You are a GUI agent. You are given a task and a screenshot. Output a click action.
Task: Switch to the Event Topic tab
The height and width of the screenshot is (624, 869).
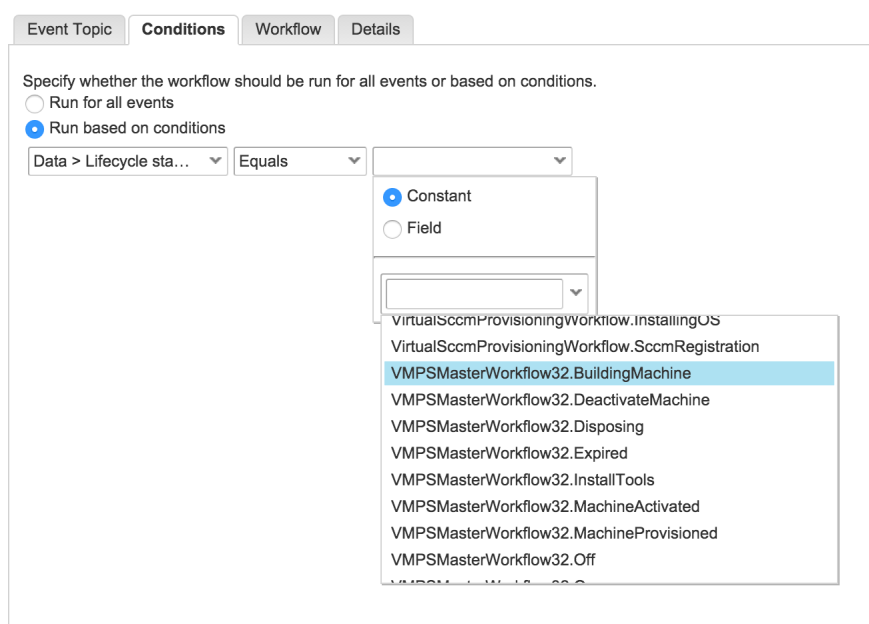pyautogui.click(x=68, y=30)
